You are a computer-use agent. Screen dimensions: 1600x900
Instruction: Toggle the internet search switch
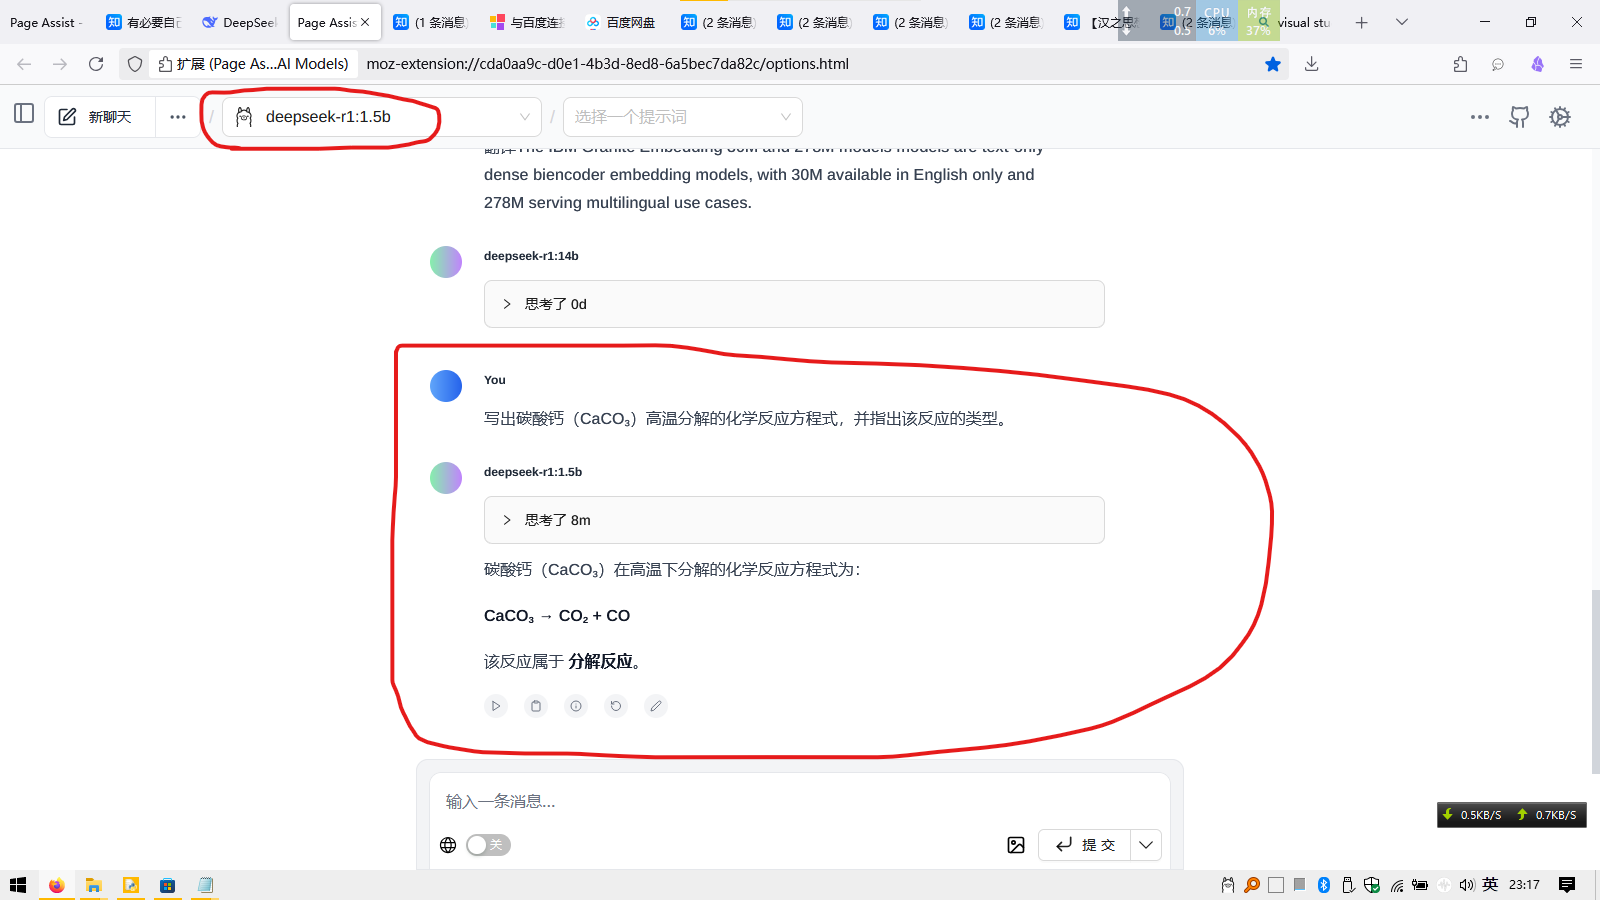point(488,845)
